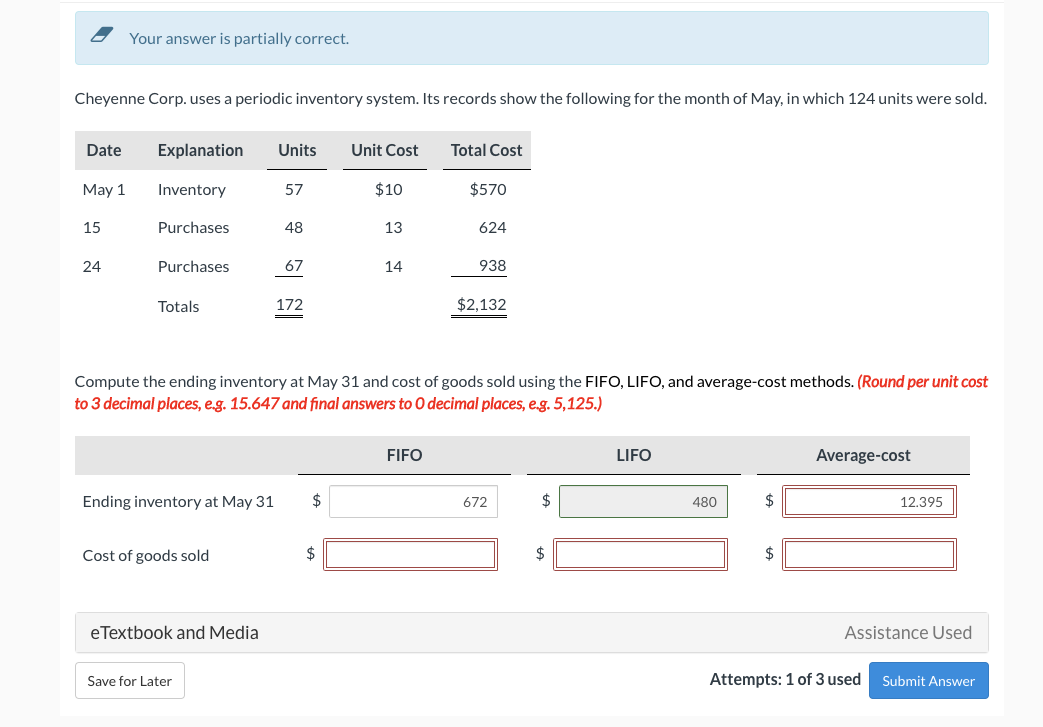
Task: Click the LIFO cost of goods sold field
Action: point(641,554)
